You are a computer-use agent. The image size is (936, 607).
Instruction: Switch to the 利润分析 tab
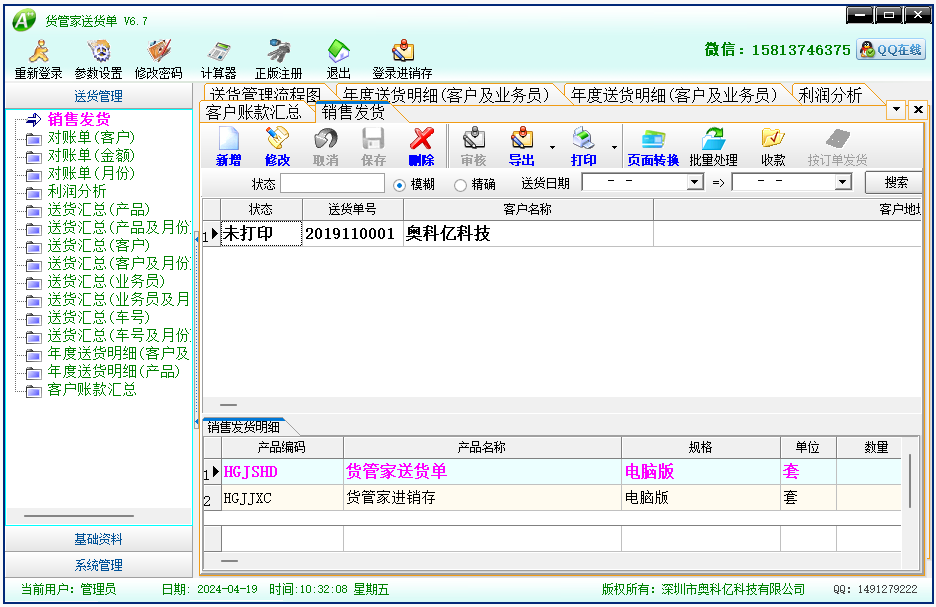coord(830,94)
